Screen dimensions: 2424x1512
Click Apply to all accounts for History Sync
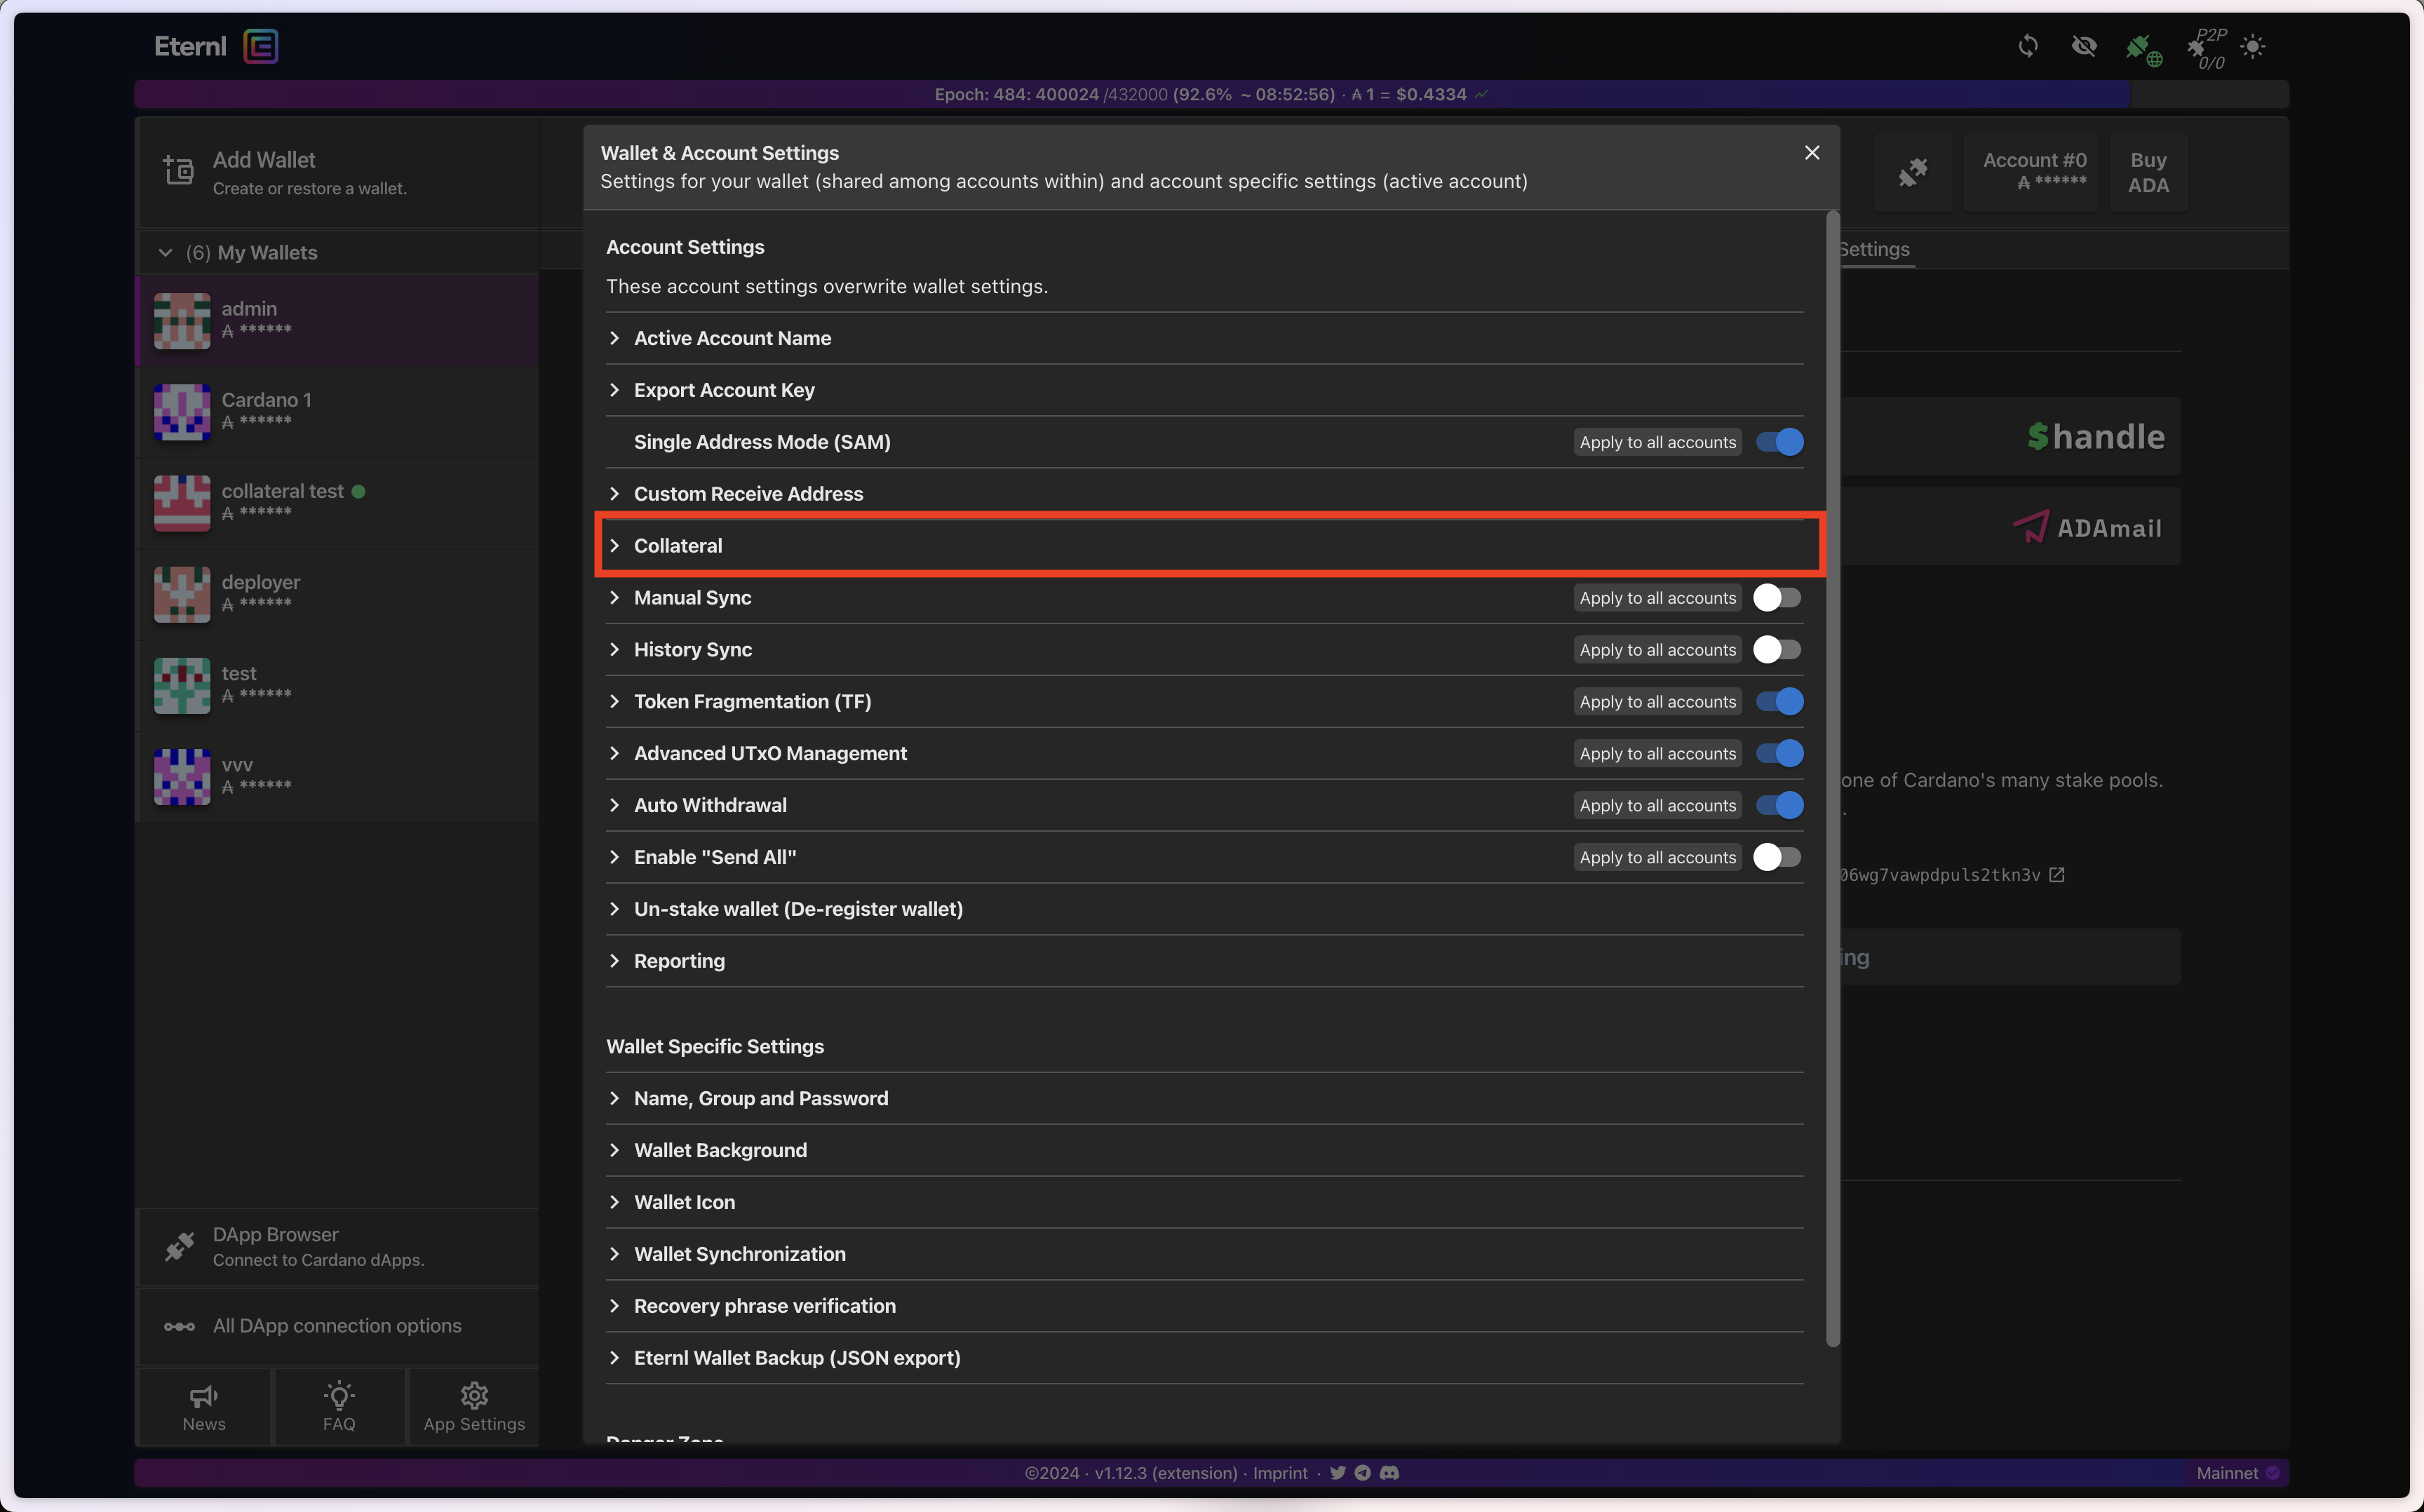pos(1657,650)
